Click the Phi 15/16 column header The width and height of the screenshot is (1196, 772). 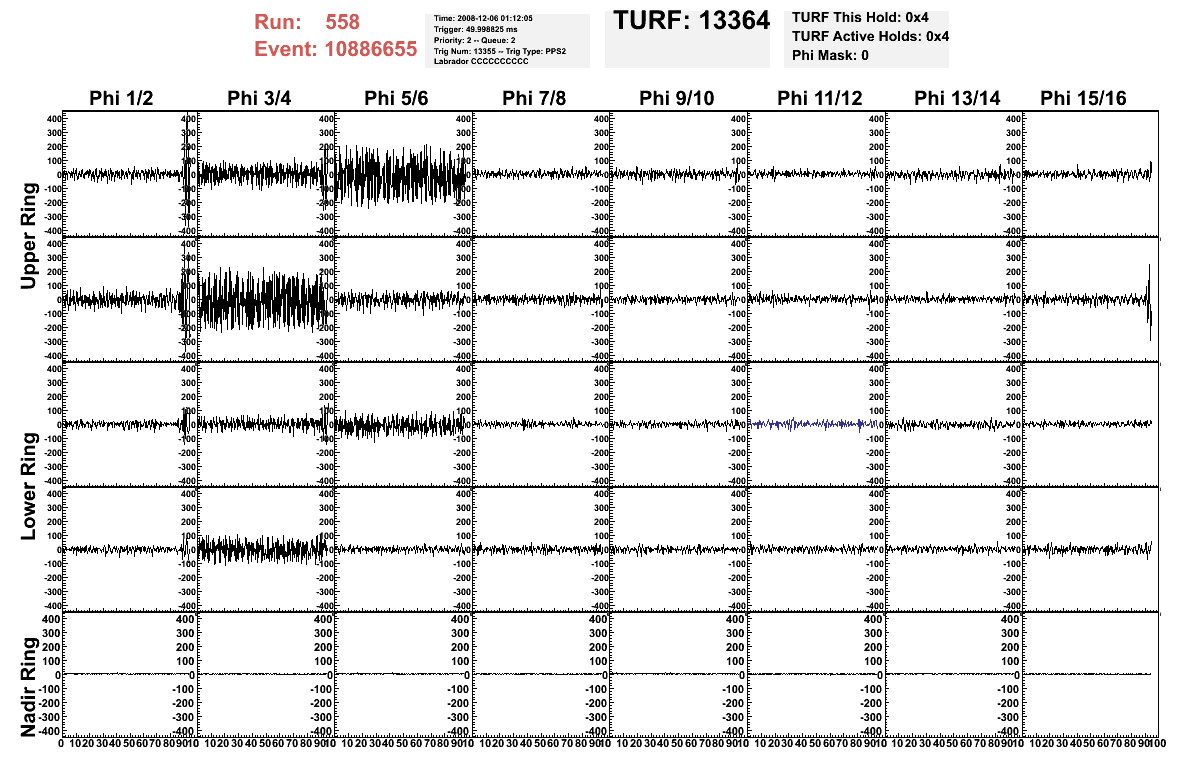pyautogui.click(x=1083, y=98)
